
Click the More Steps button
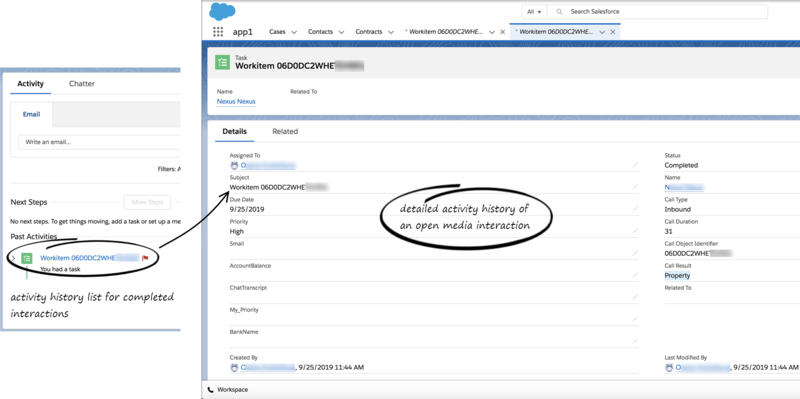tap(147, 202)
